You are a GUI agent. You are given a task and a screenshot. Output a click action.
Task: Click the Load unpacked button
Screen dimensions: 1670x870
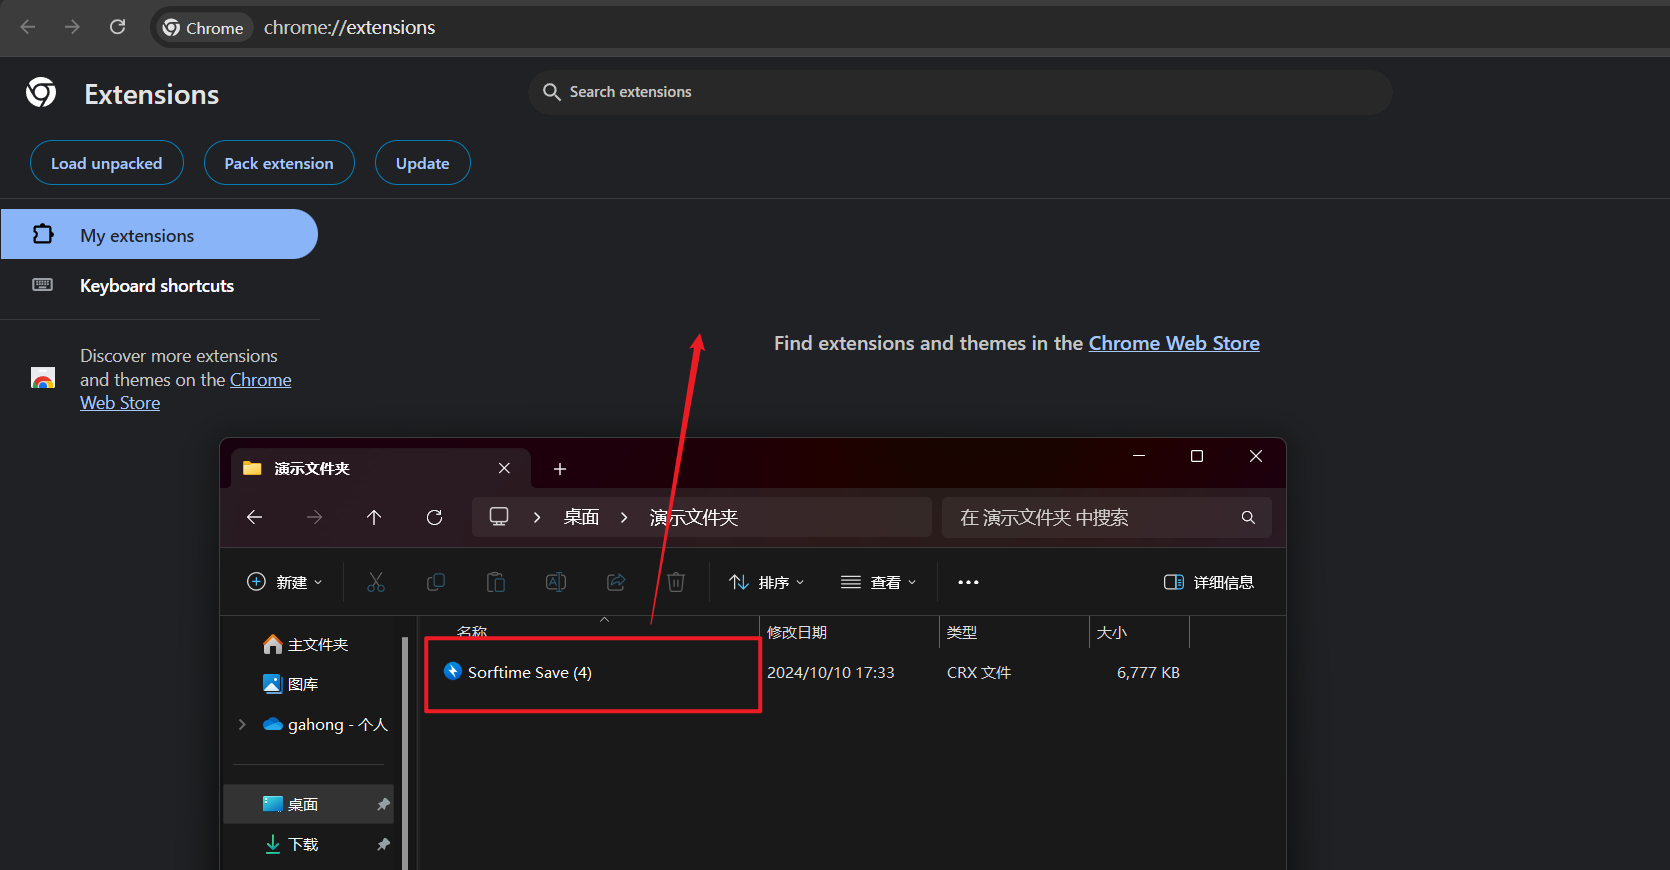click(x=107, y=163)
